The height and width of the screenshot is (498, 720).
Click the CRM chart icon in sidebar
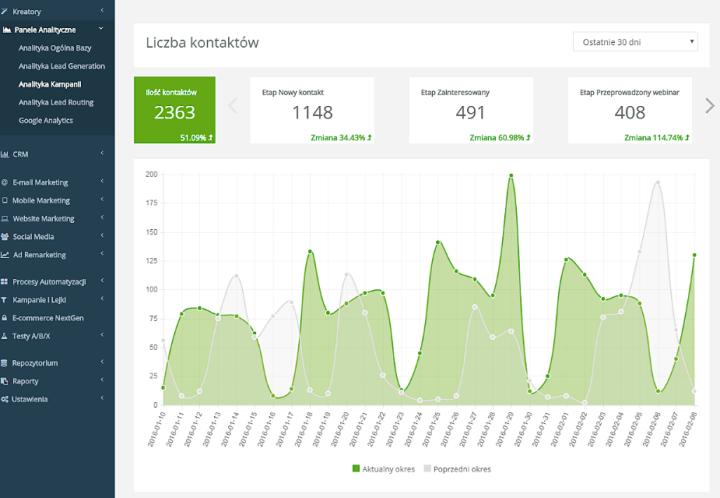coord(5,154)
